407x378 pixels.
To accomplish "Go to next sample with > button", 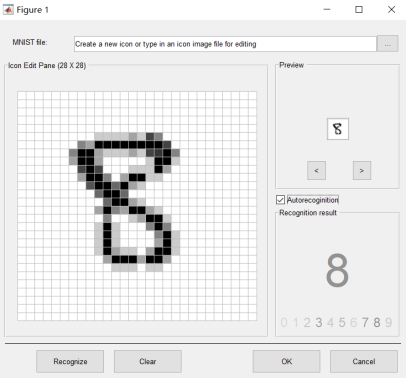I will coord(362,171).
